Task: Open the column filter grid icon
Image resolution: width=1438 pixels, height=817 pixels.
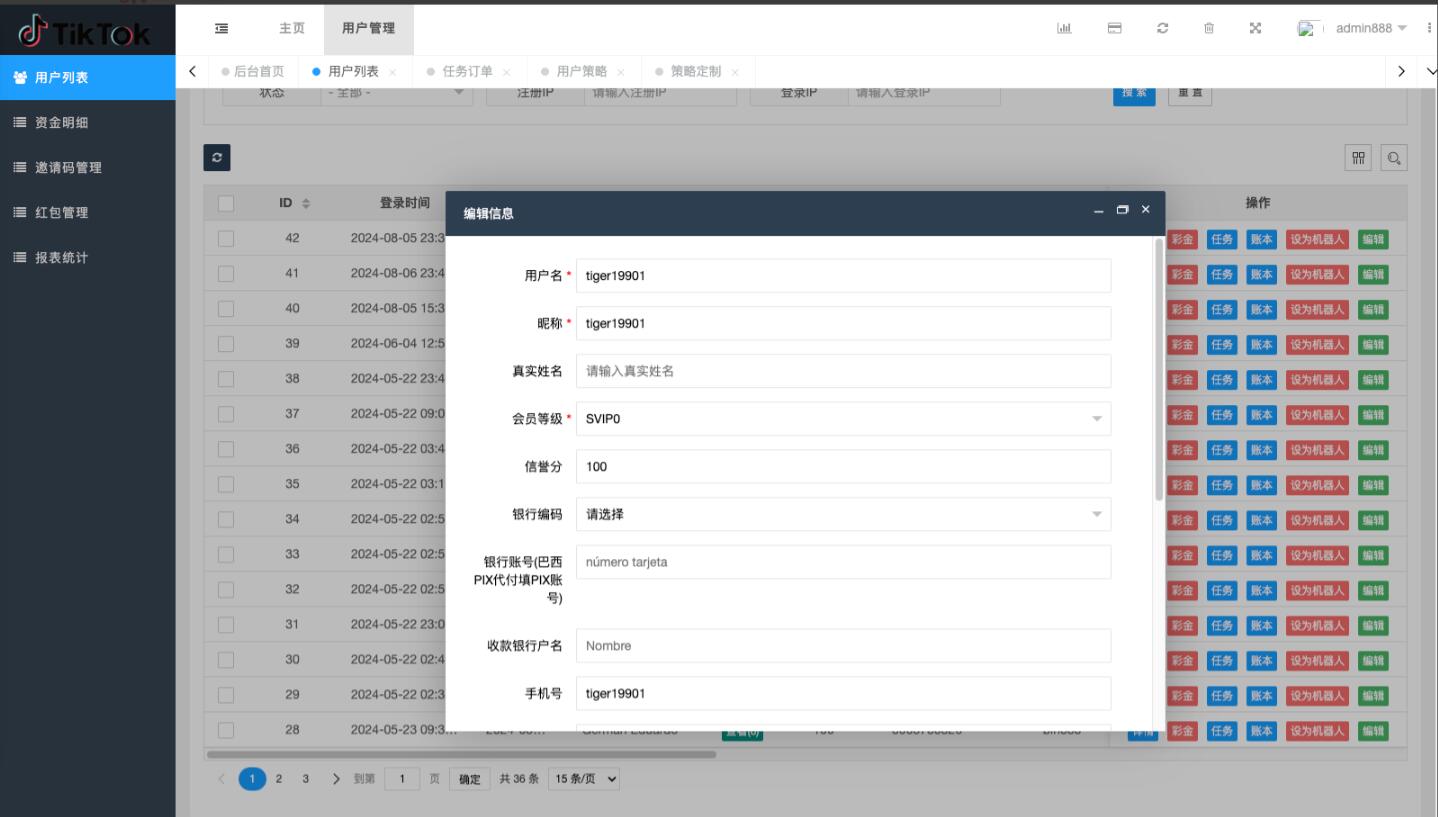Action: tap(1359, 158)
